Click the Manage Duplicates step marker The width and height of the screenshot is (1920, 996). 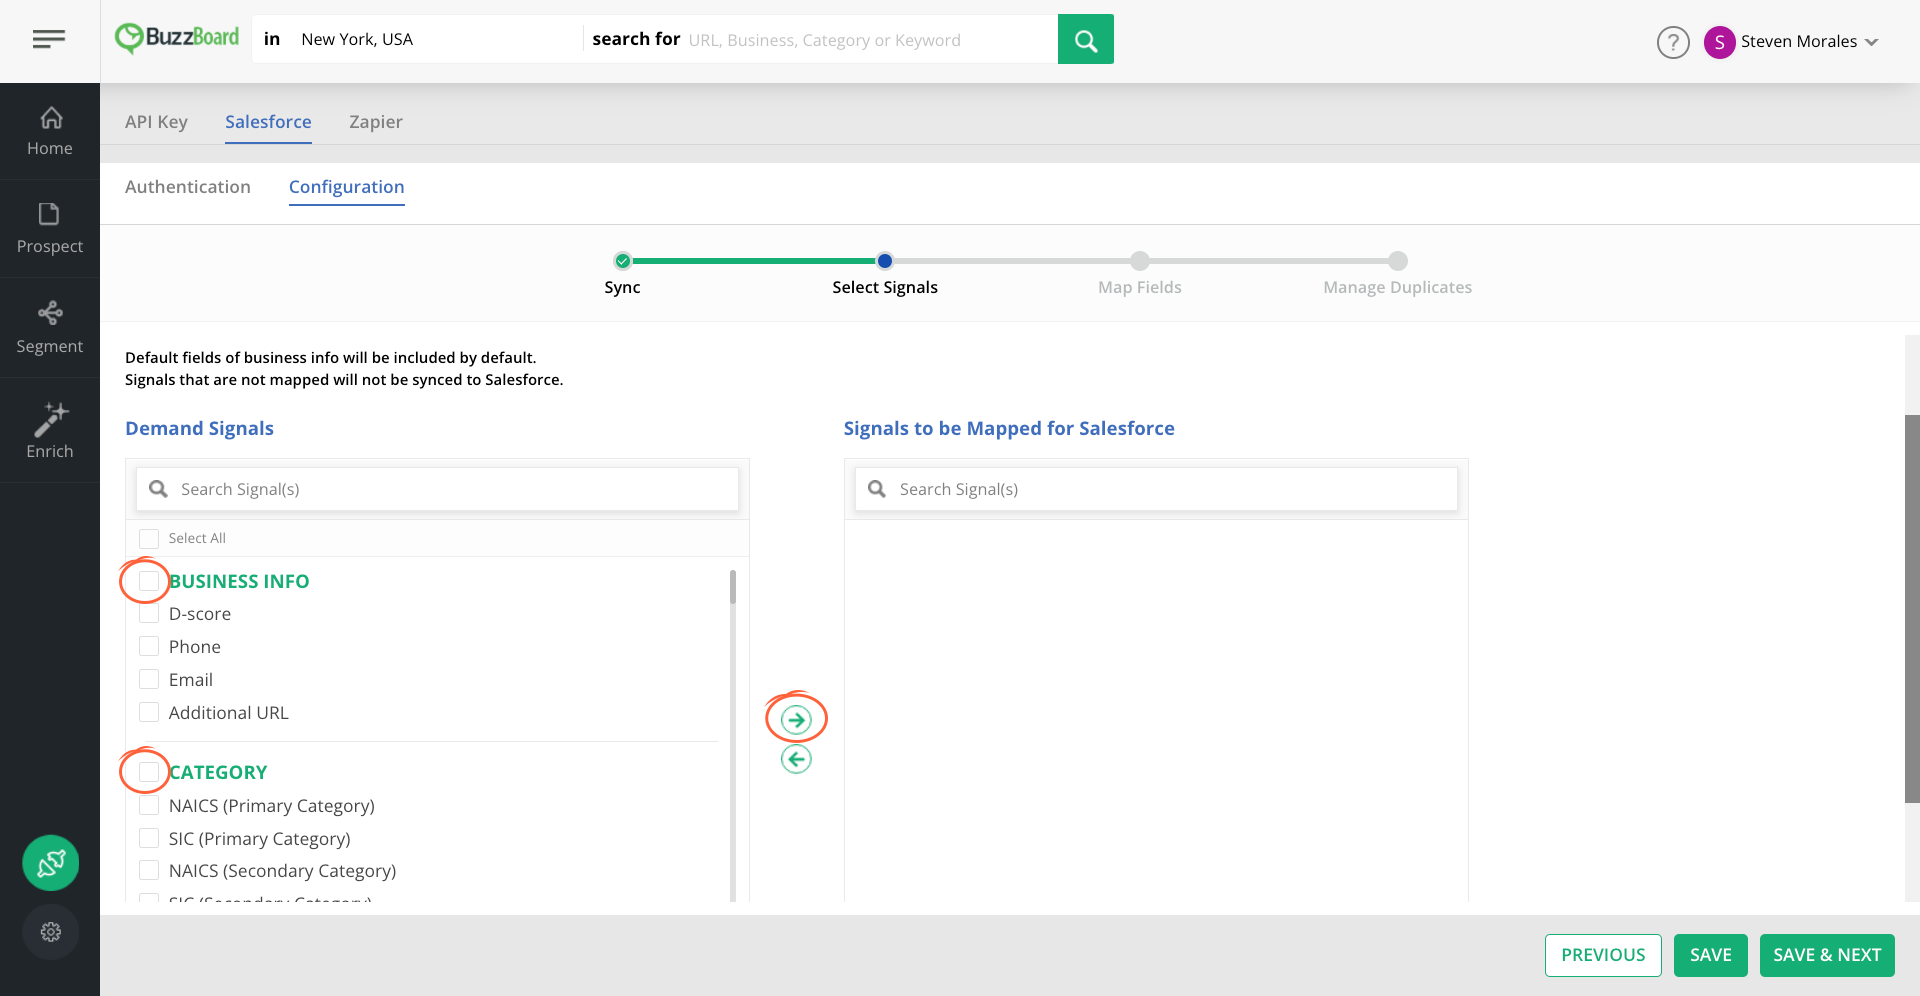[1398, 261]
